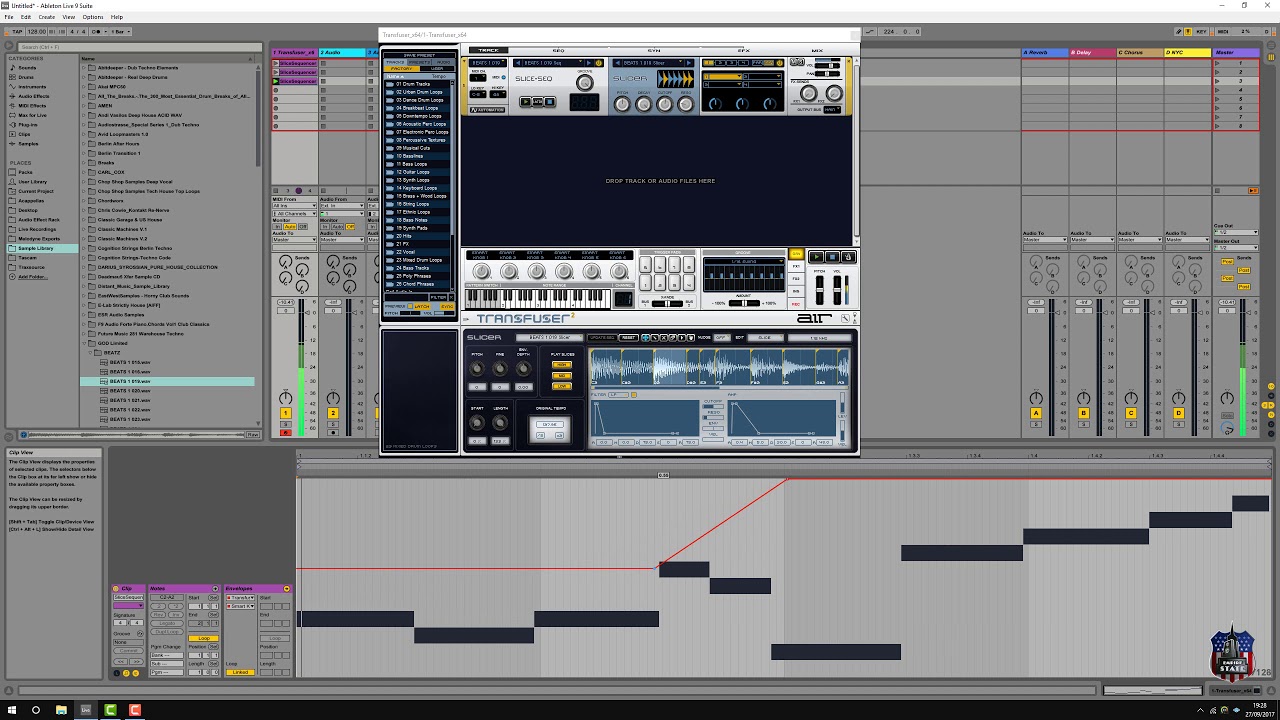Click the Cortana search circle on taskbar

point(36,710)
